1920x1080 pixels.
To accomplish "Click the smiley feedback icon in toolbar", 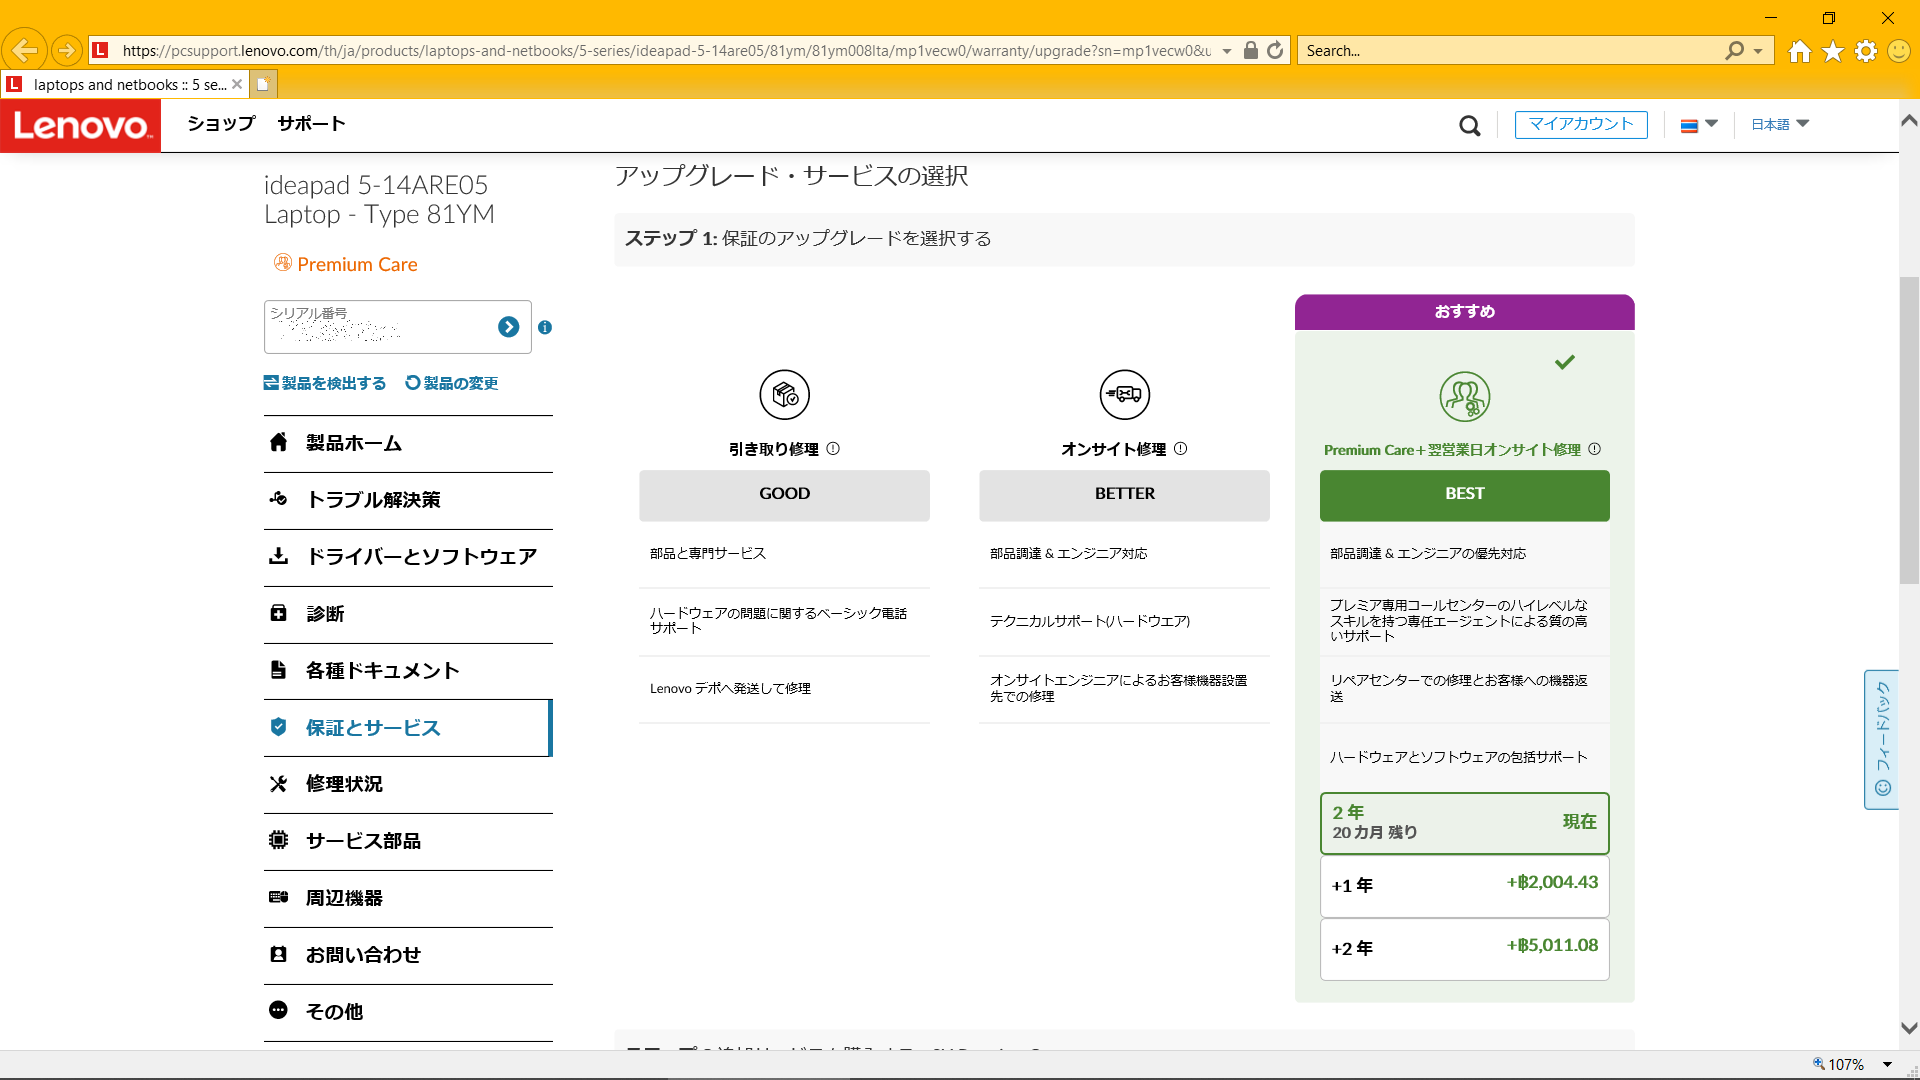I will coord(1899,51).
